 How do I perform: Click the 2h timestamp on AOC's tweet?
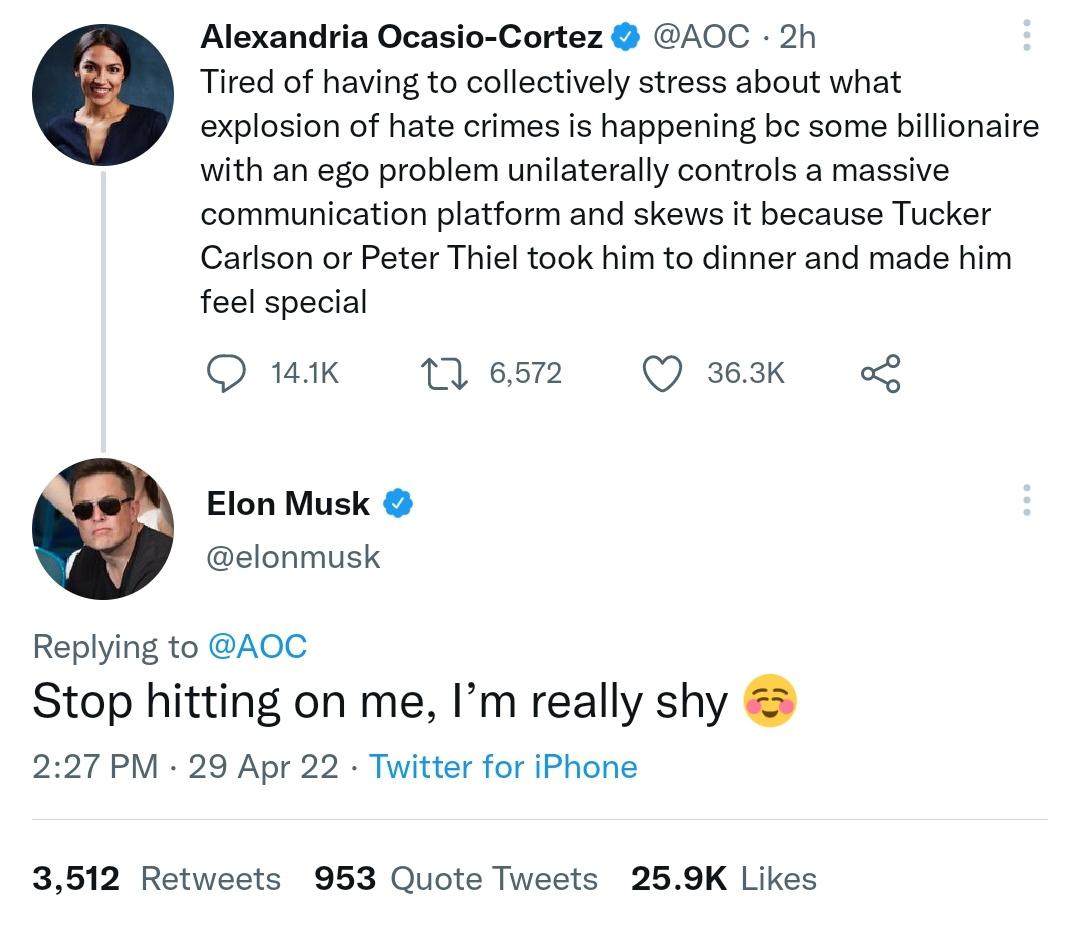797,37
